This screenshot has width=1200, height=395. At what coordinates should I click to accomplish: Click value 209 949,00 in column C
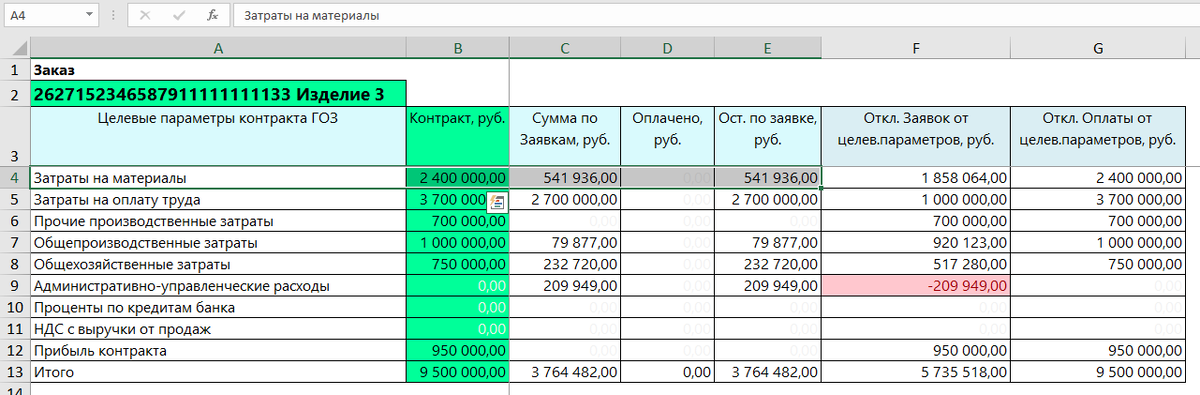pyautogui.click(x=564, y=285)
